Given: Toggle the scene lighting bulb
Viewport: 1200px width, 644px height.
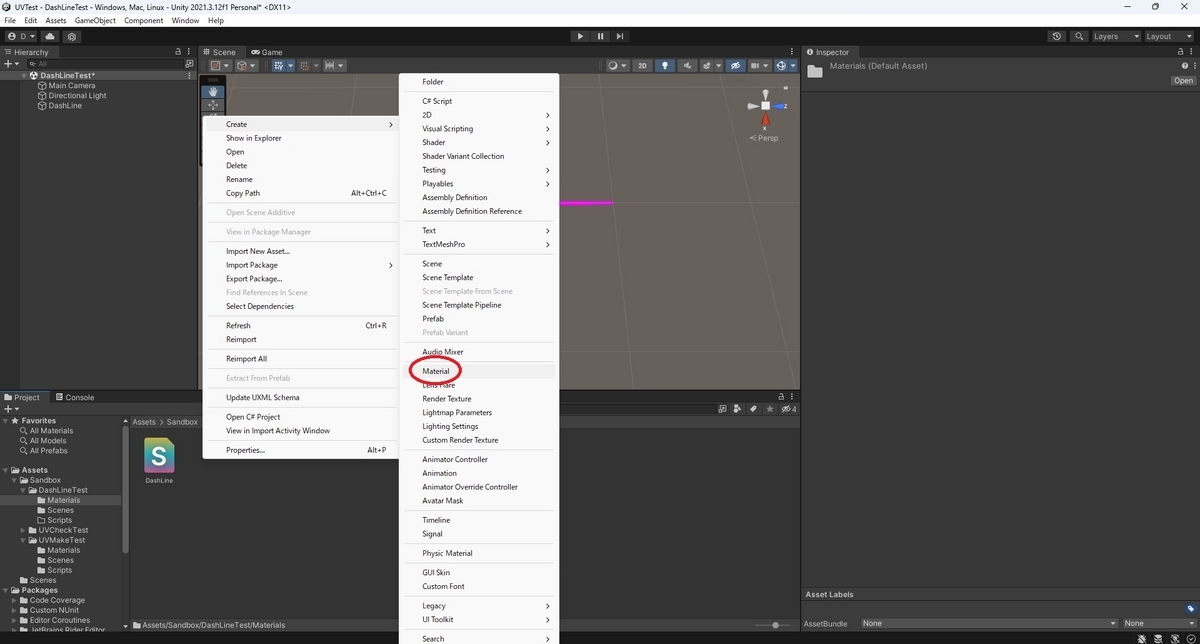Looking at the screenshot, I should coord(664,65).
